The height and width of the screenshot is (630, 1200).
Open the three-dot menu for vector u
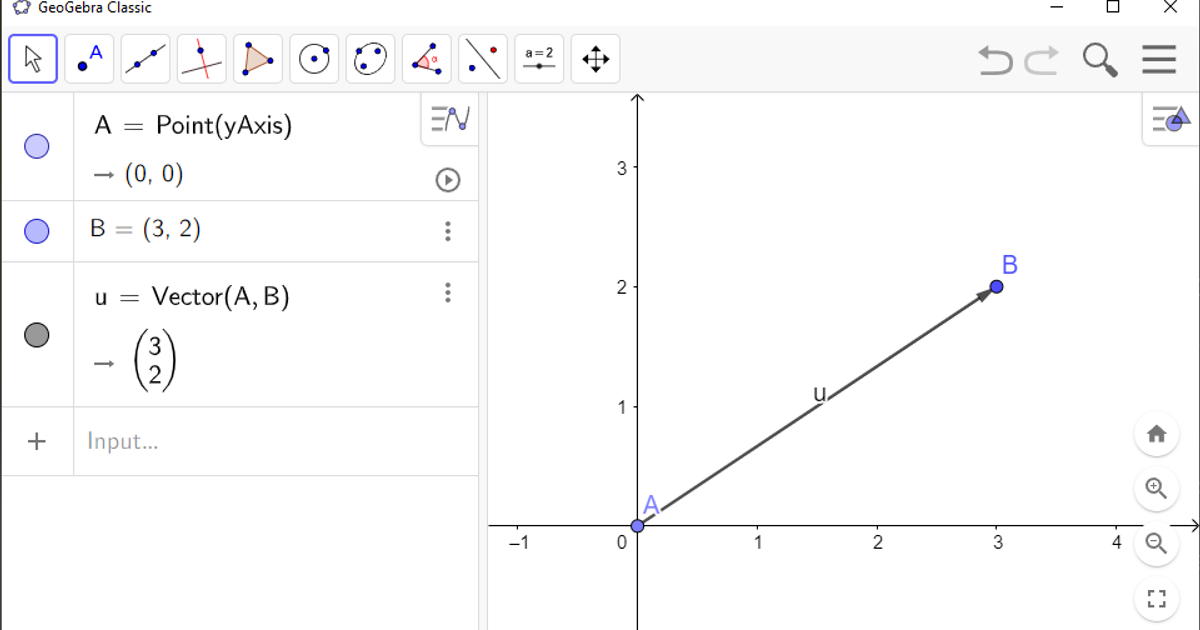pyautogui.click(x=448, y=293)
